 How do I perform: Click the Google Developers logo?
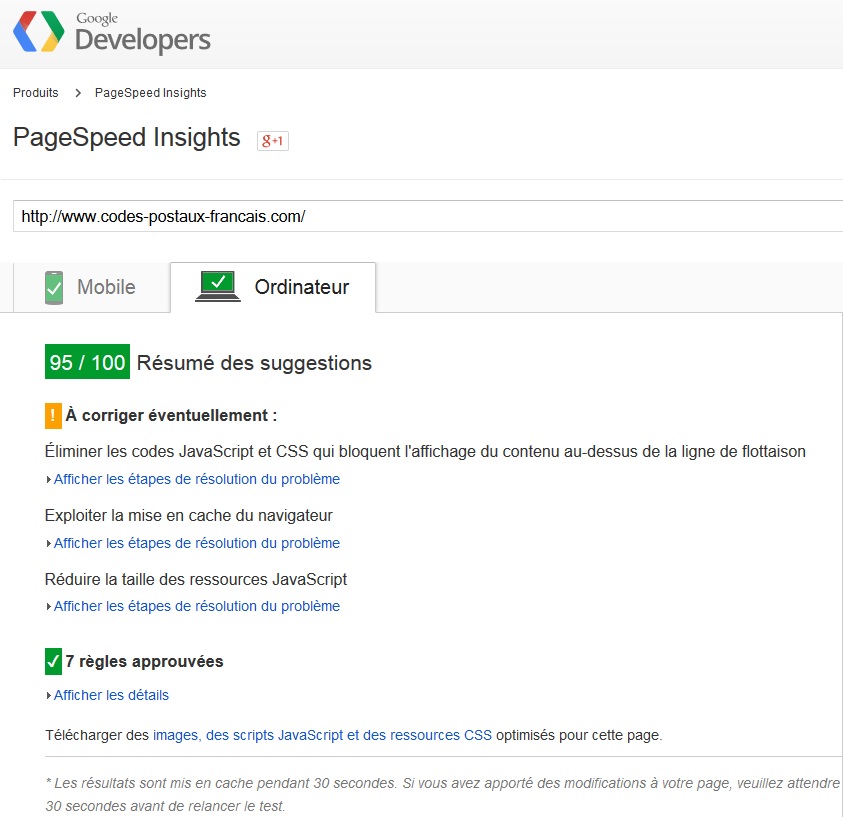coord(111,32)
